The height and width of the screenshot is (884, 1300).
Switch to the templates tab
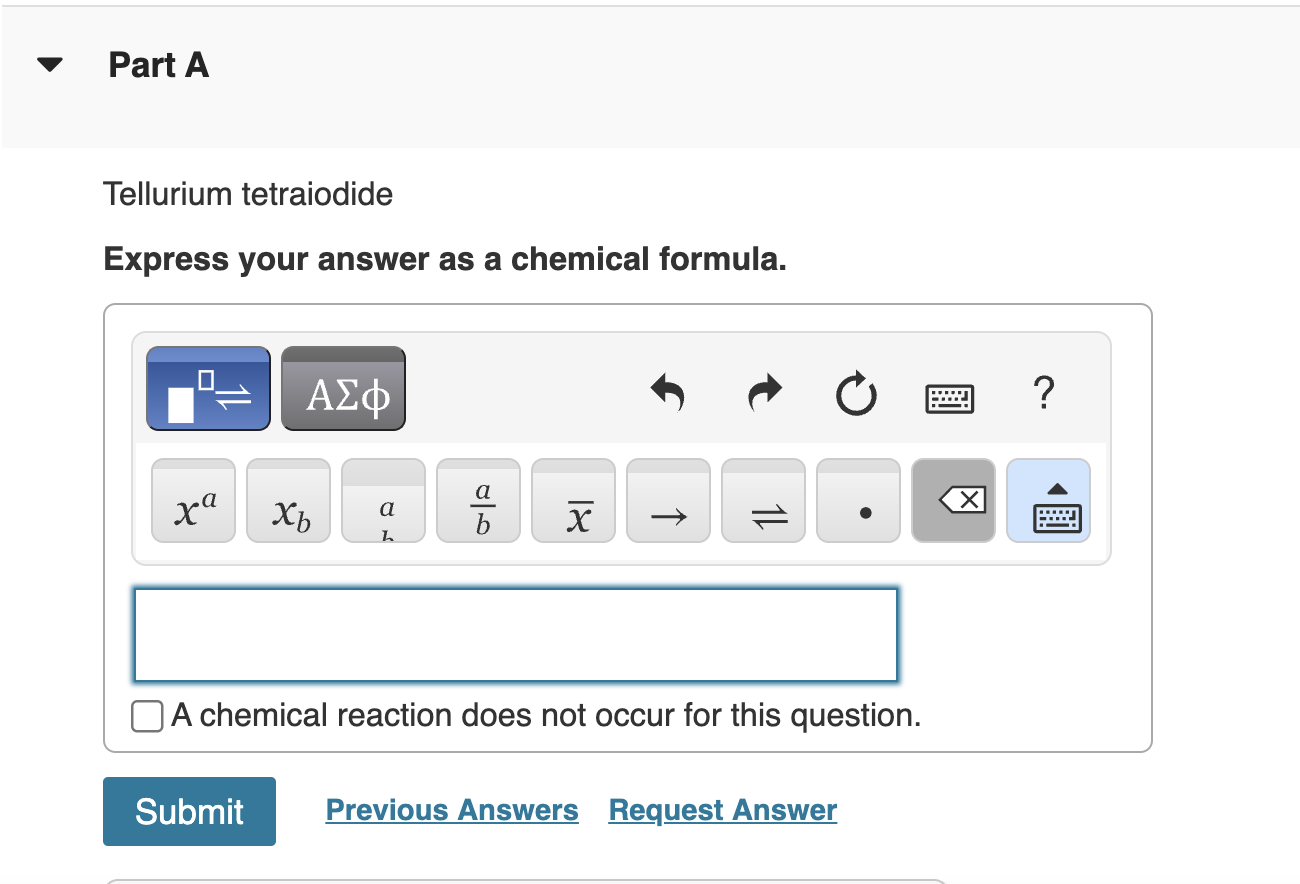(x=208, y=389)
